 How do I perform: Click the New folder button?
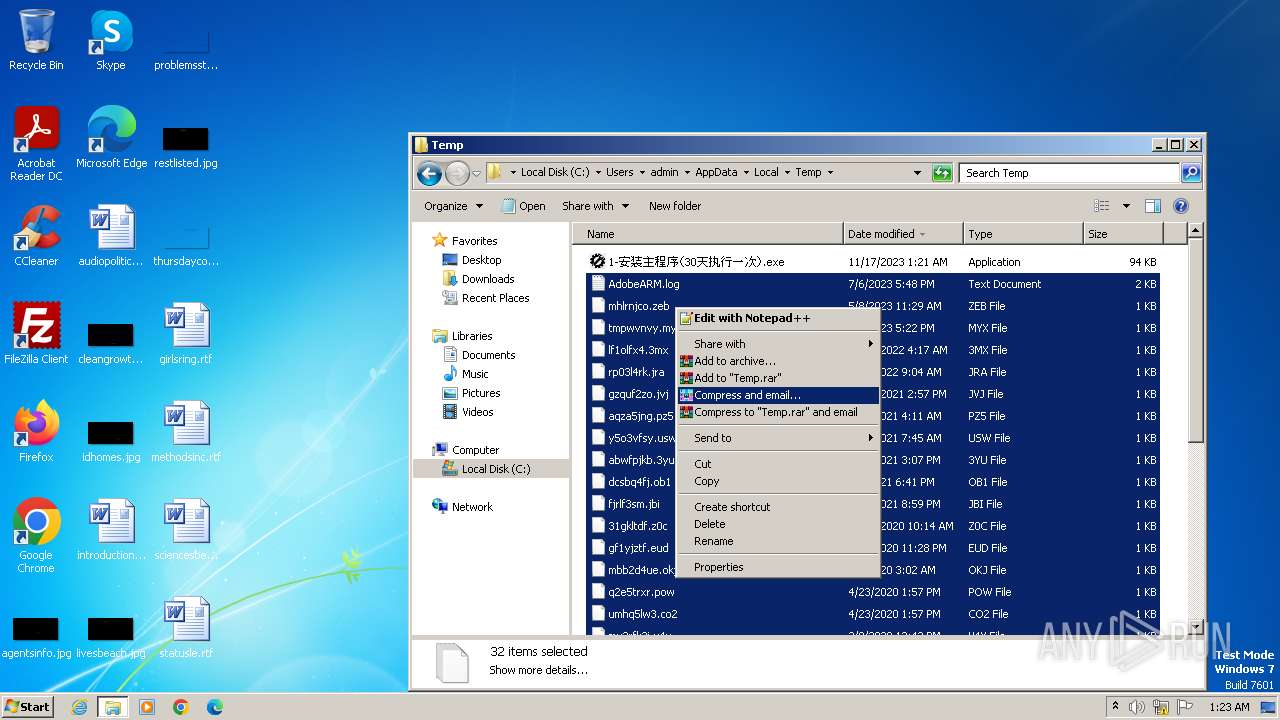pos(675,206)
